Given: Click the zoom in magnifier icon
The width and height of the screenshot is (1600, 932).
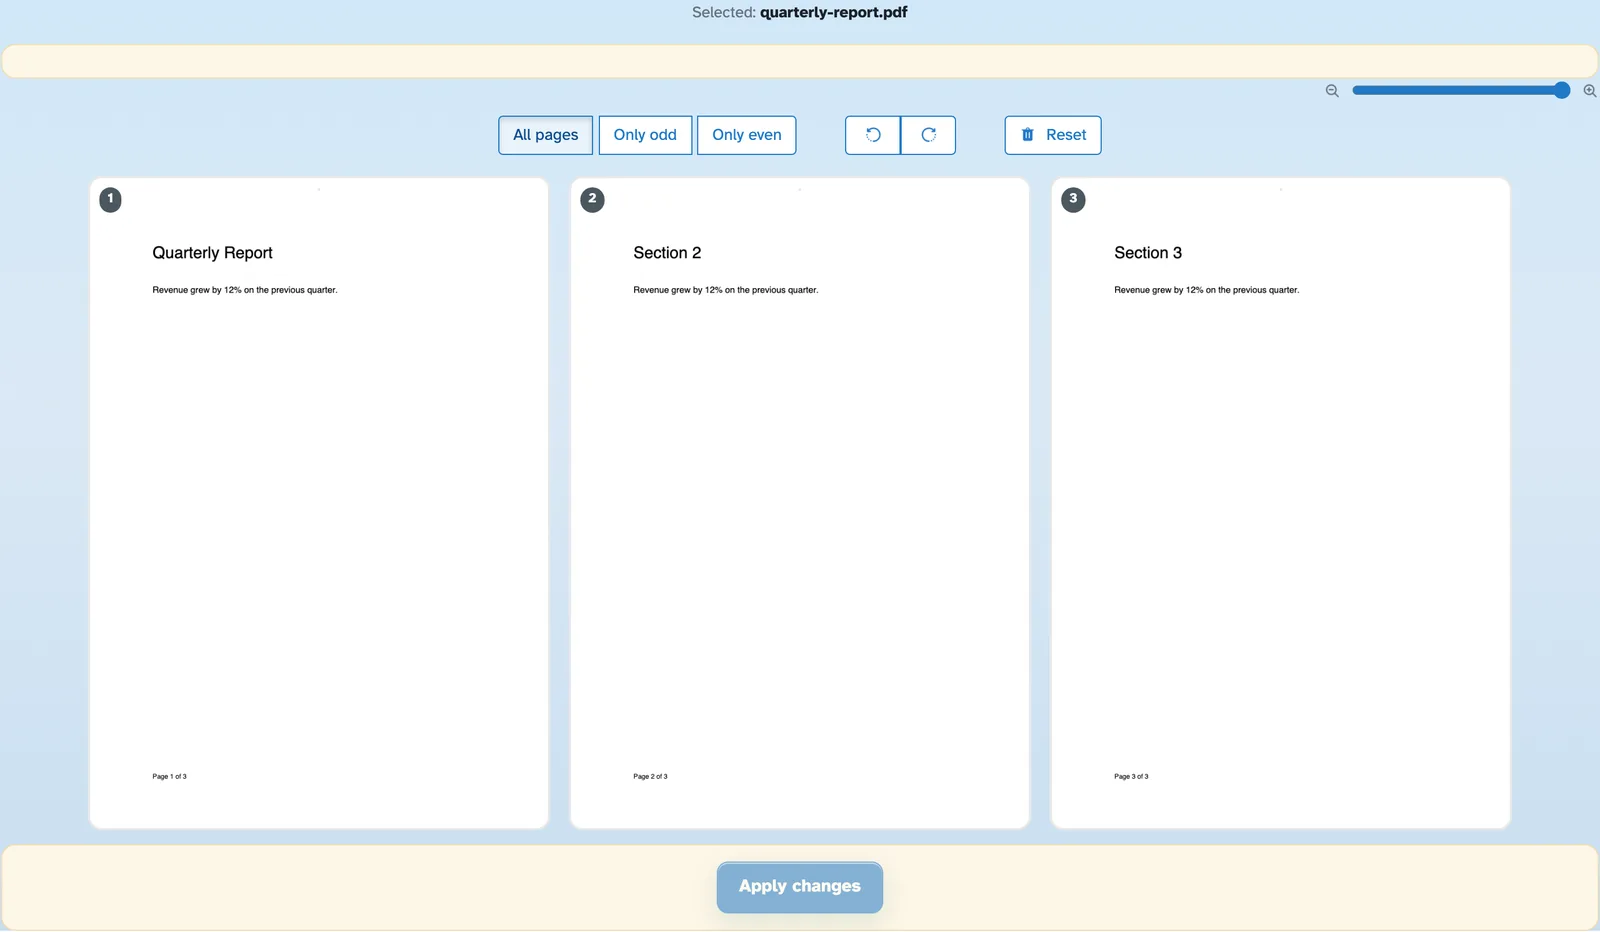Looking at the screenshot, I should coord(1589,91).
